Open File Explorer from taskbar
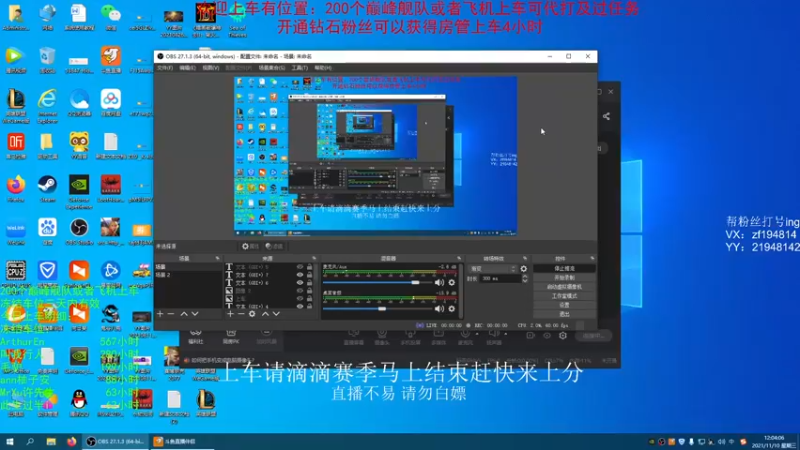The height and width of the screenshot is (450, 800). (x=51, y=441)
